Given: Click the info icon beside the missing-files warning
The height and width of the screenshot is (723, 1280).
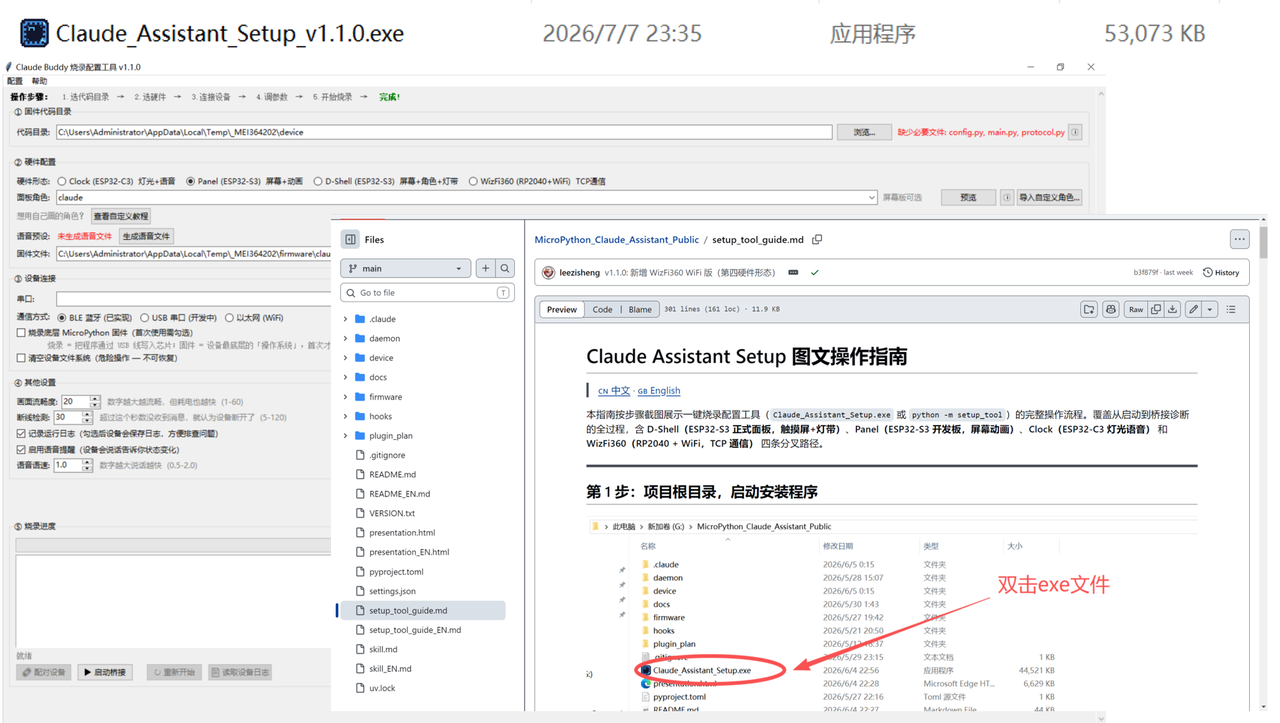Looking at the screenshot, I should click(1075, 132).
